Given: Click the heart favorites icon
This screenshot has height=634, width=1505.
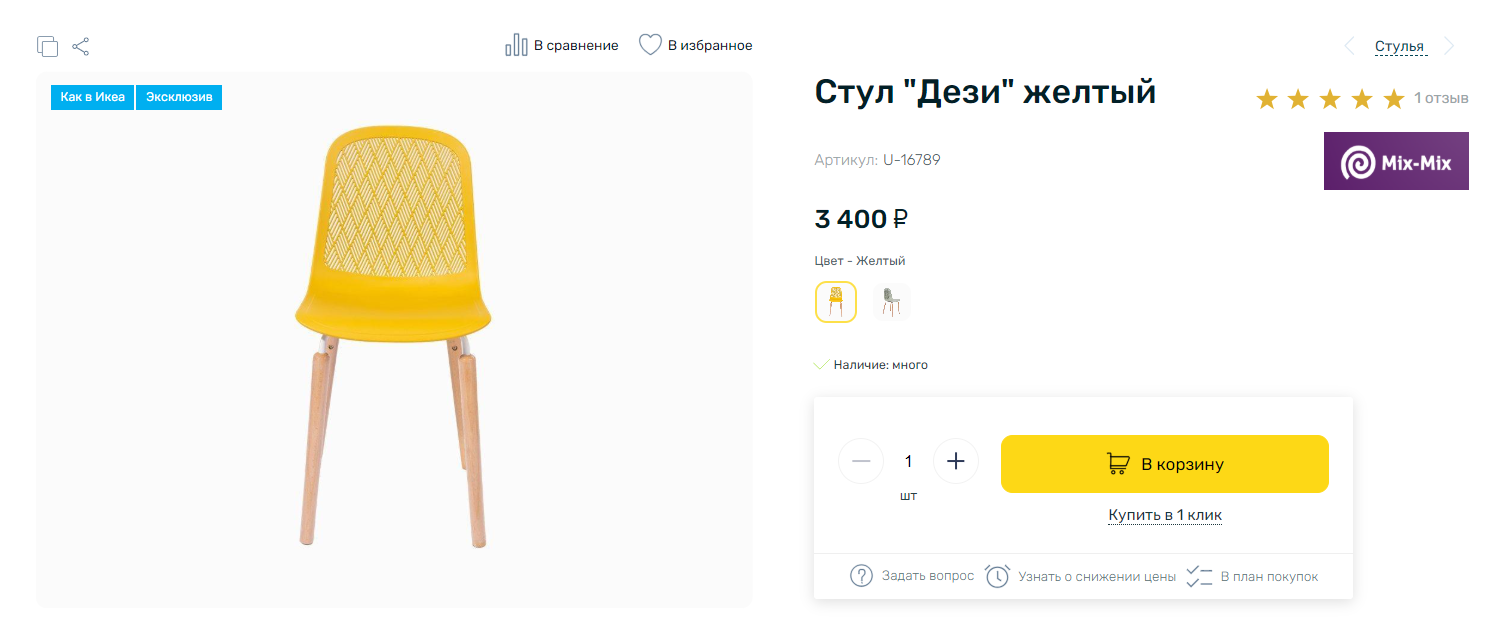Looking at the screenshot, I should point(651,45).
